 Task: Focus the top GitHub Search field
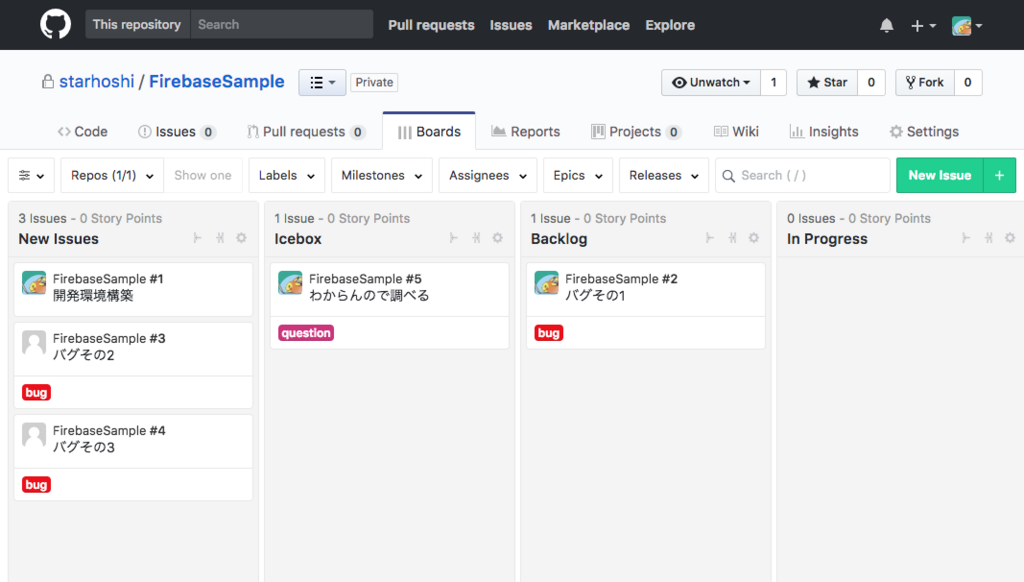point(281,24)
